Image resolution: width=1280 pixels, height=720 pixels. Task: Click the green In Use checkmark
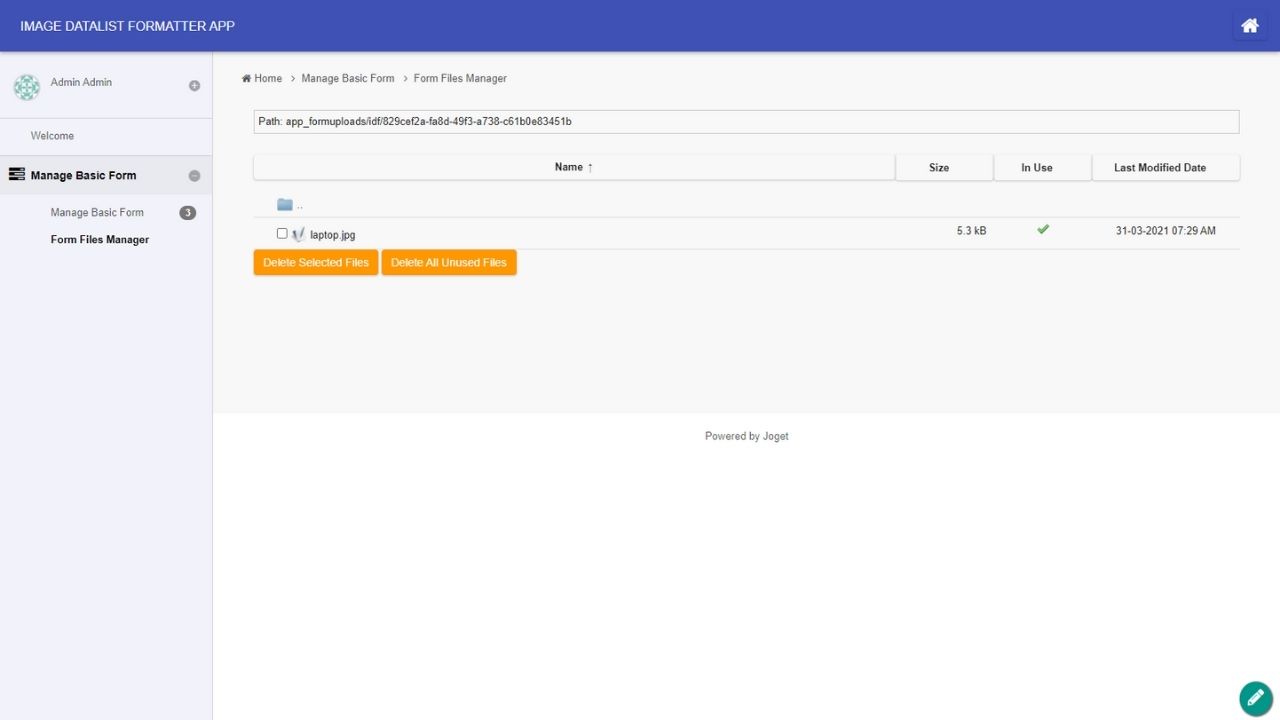click(x=1043, y=229)
